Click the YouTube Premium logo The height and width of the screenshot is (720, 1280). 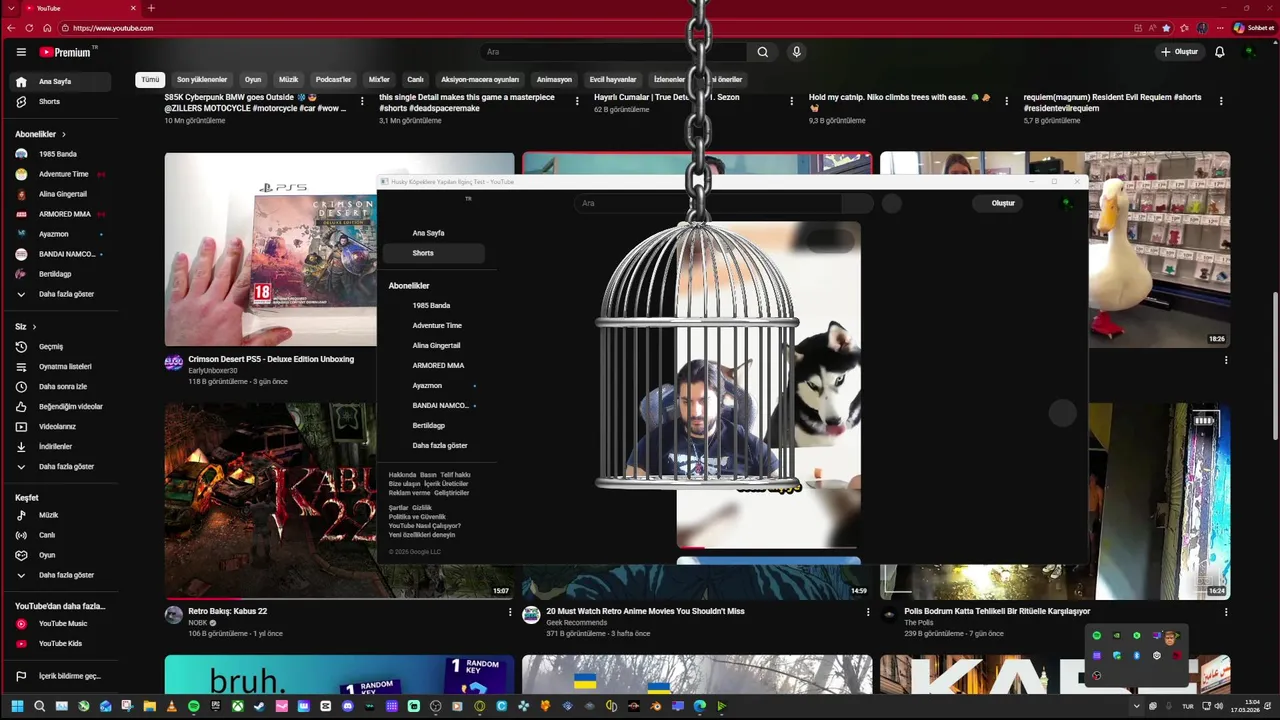point(66,52)
